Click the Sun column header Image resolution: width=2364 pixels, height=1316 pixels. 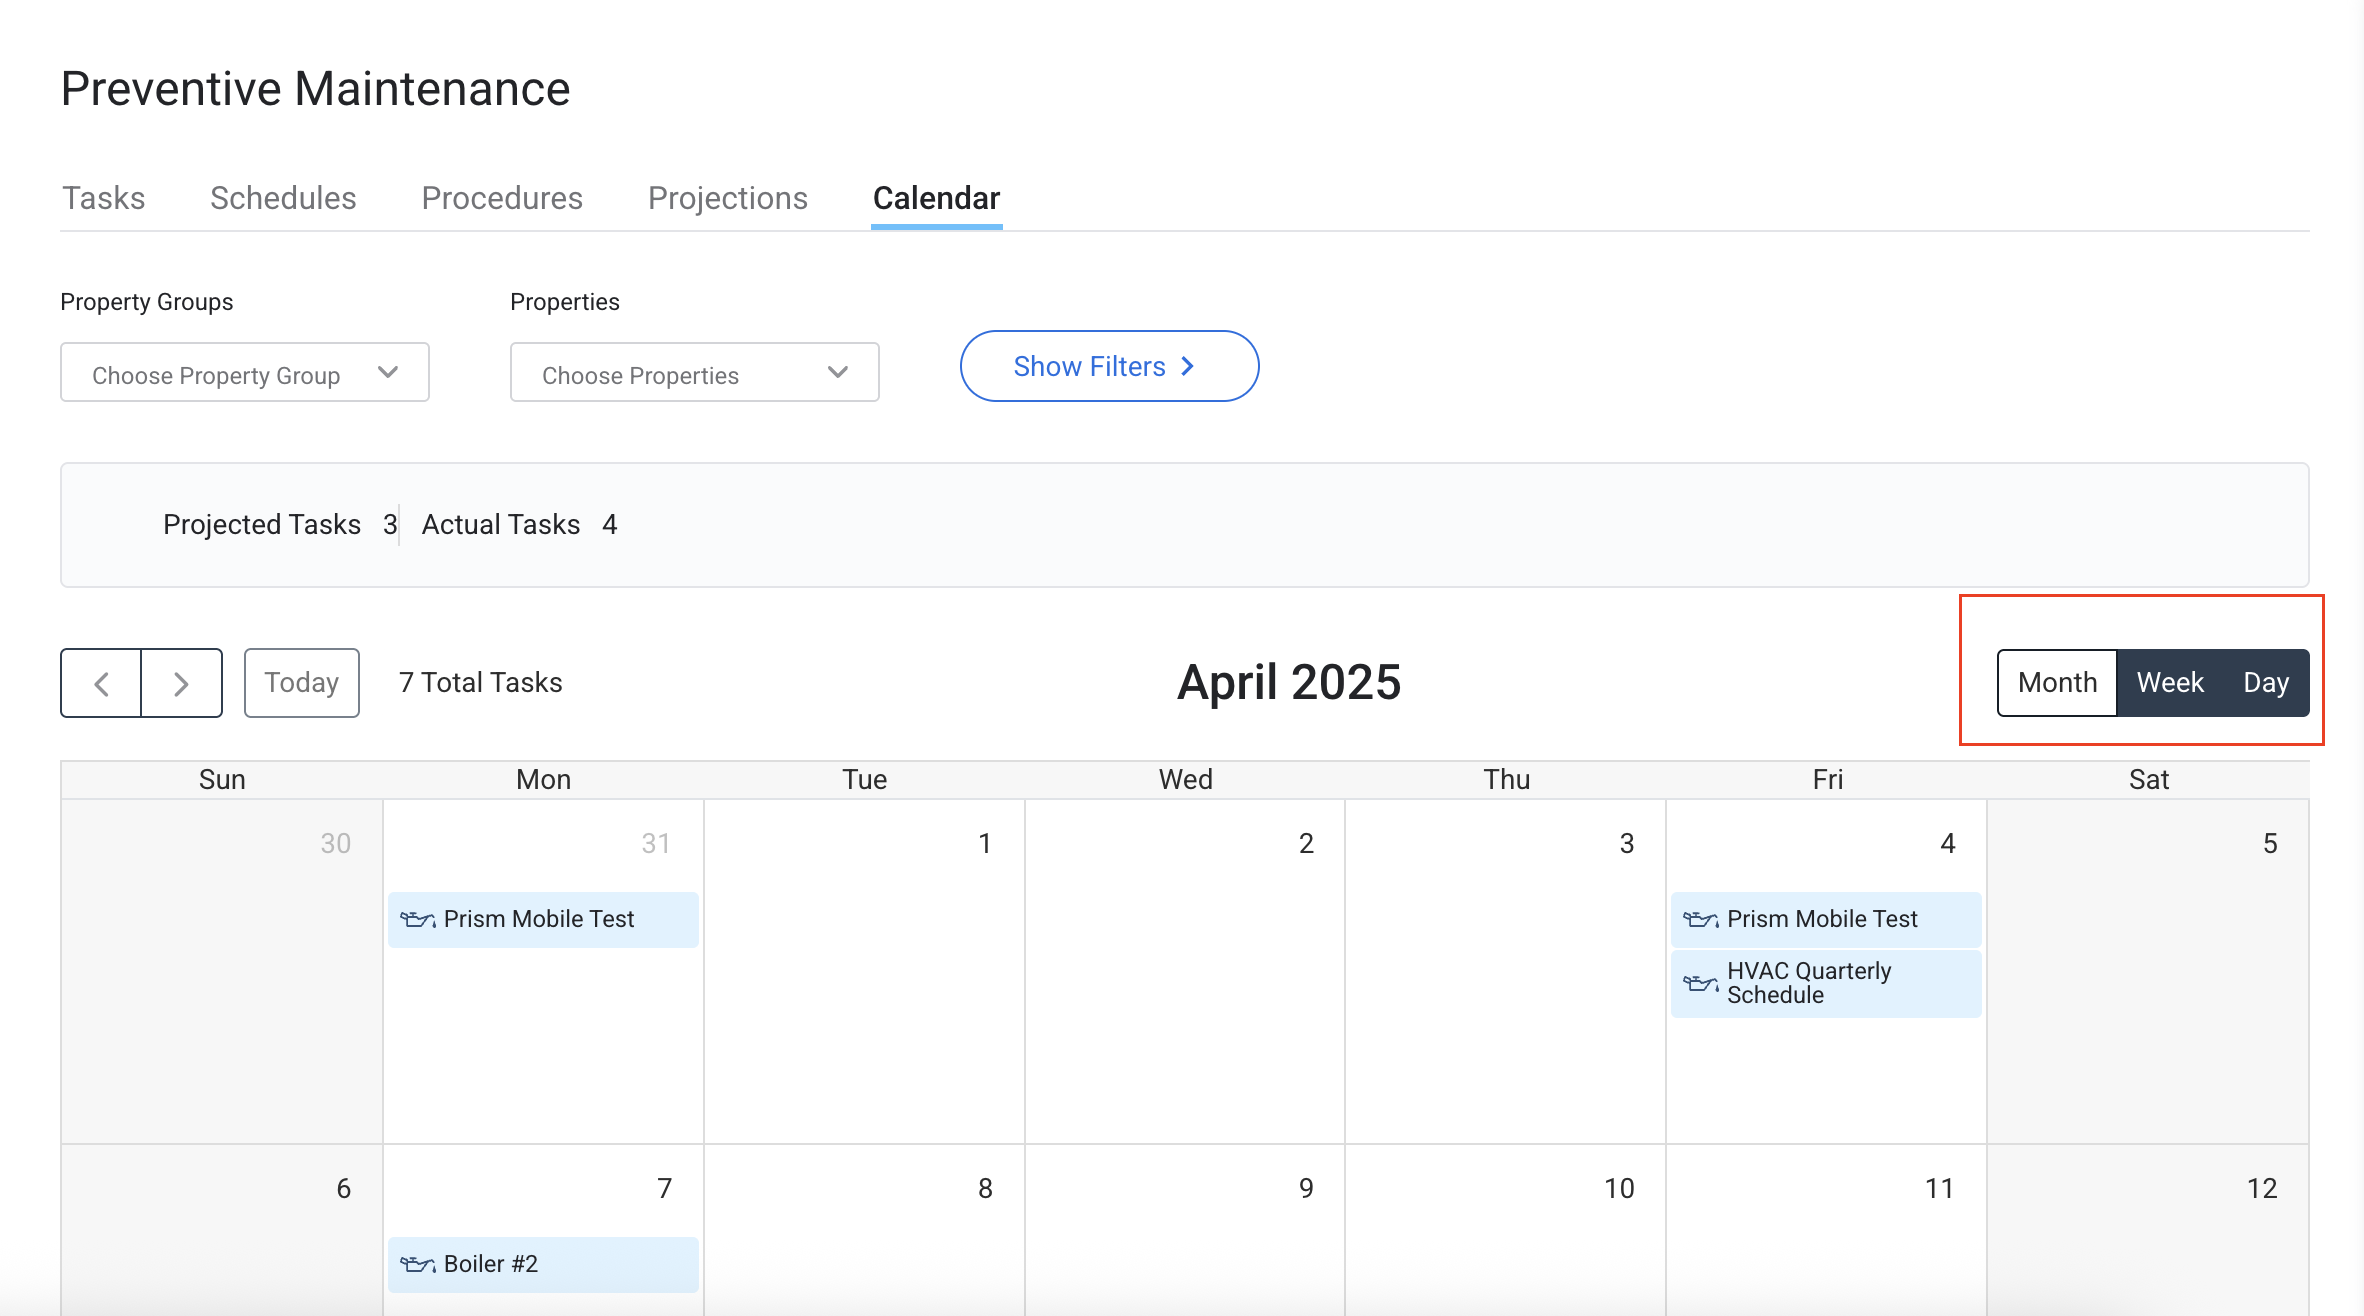pyautogui.click(x=222, y=780)
